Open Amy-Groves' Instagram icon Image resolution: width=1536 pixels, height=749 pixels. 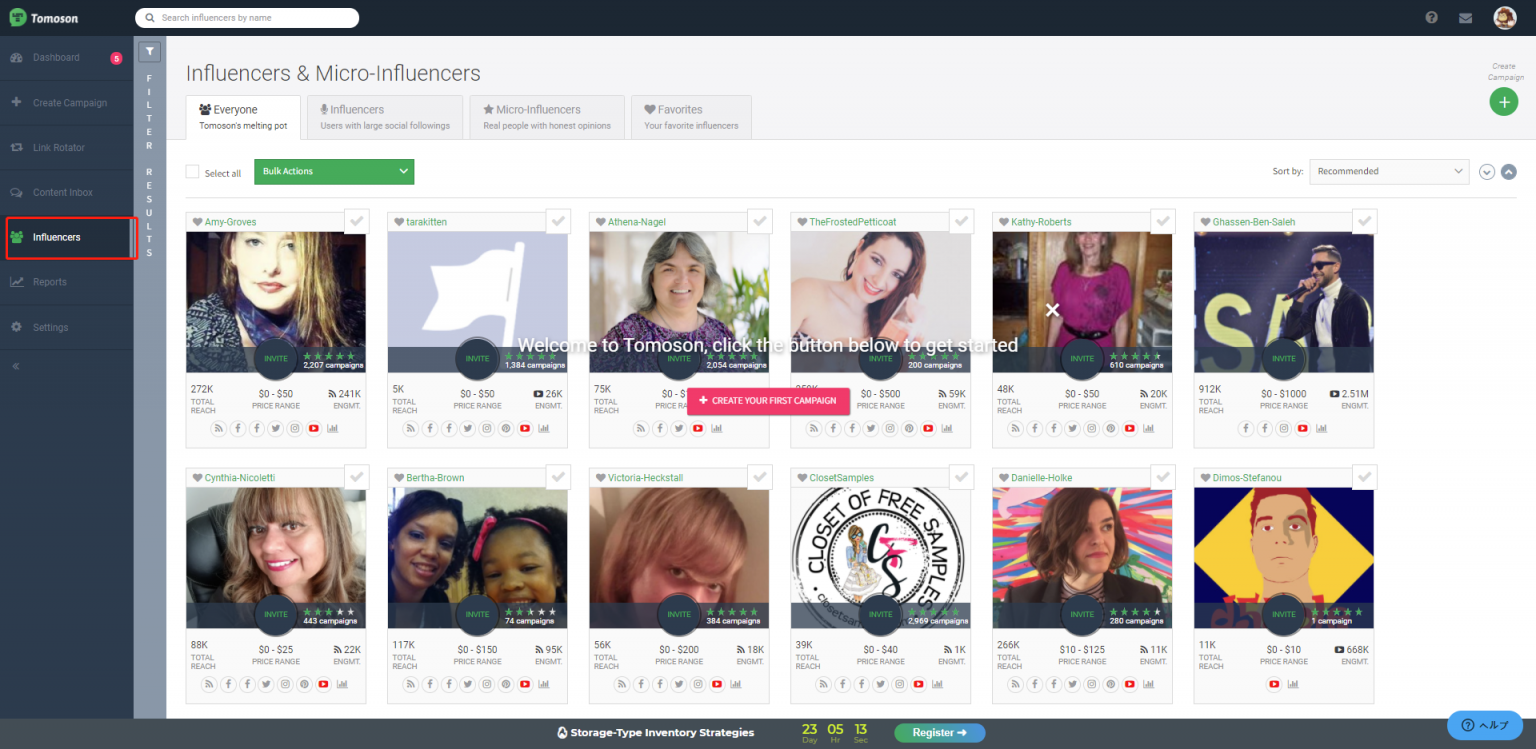coord(295,428)
